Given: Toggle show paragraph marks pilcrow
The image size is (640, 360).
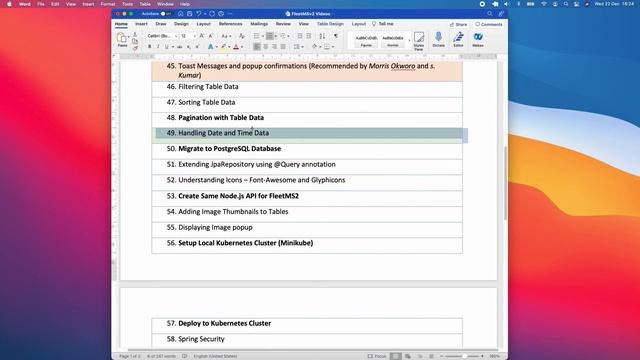Looking at the screenshot, I should click(336, 36).
